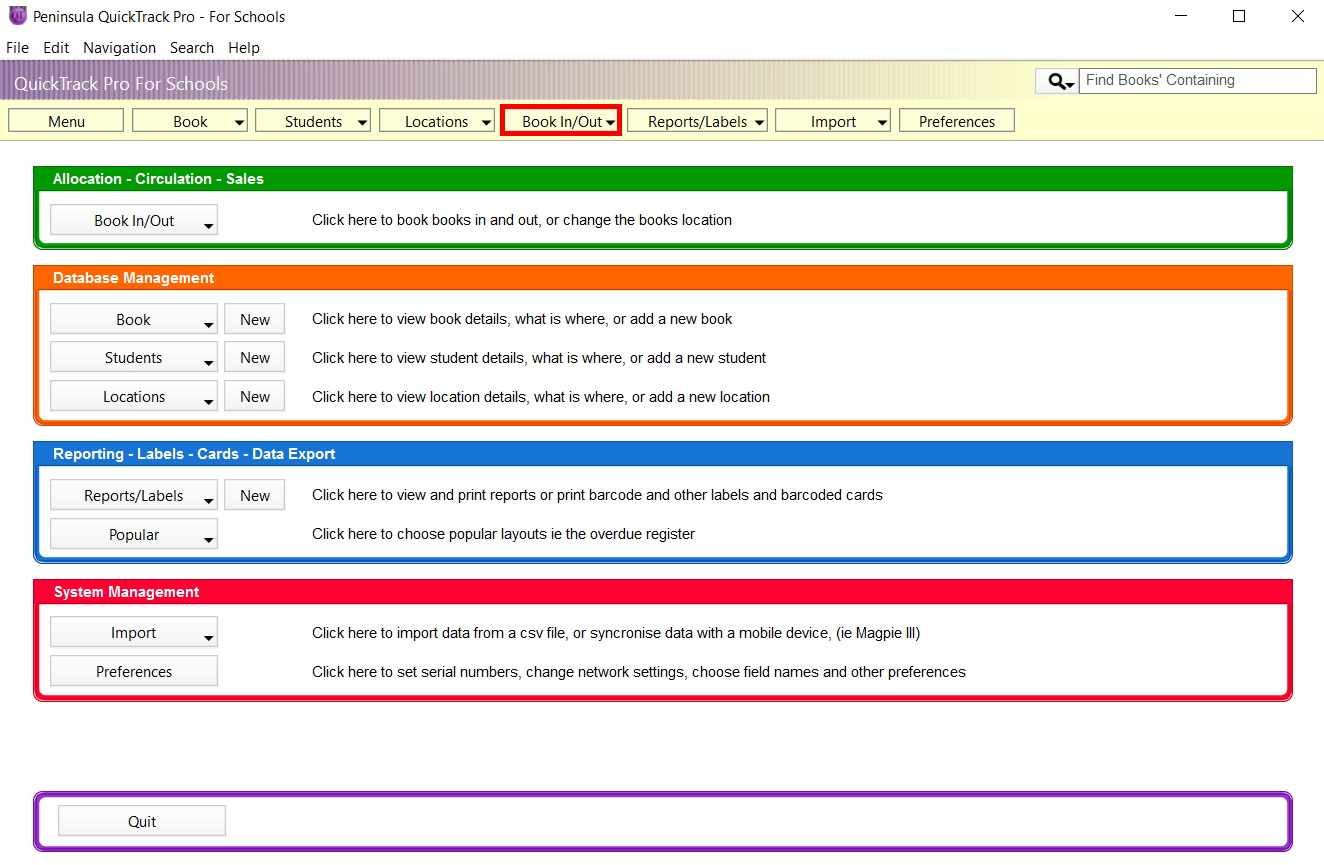Click the Menu toolbar button
Screen dimensions: 1324x865
(66, 121)
